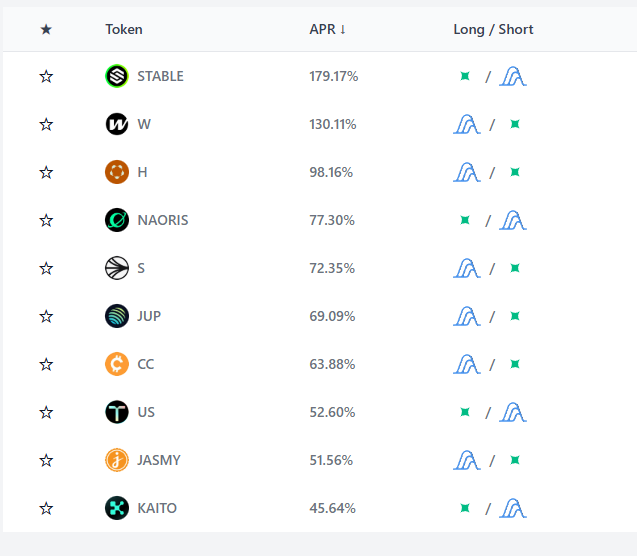Click green long exchange icon for STABLE
This screenshot has height=556, width=637.
(x=465, y=76)
